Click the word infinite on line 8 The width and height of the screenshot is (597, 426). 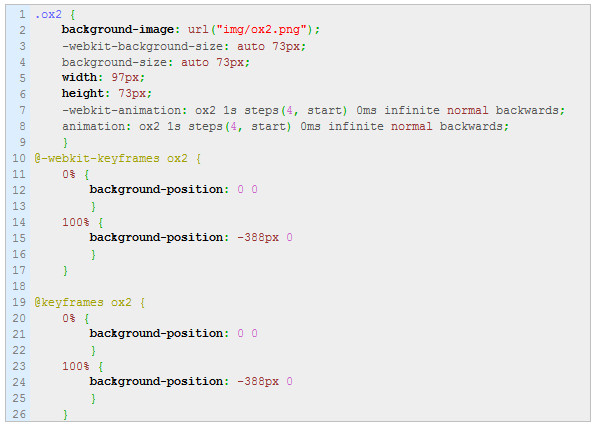coord(356,126)
